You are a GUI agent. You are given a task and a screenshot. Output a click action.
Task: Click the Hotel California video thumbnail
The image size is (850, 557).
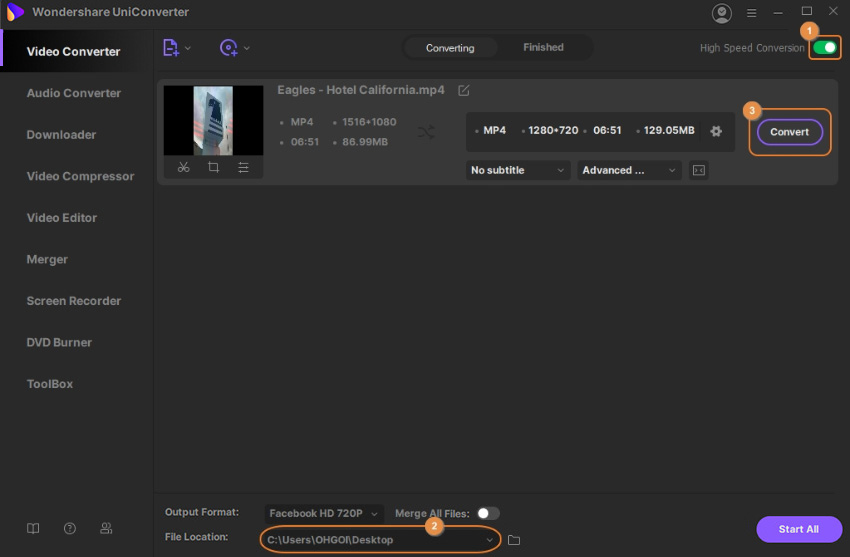(x=213, y=120)
